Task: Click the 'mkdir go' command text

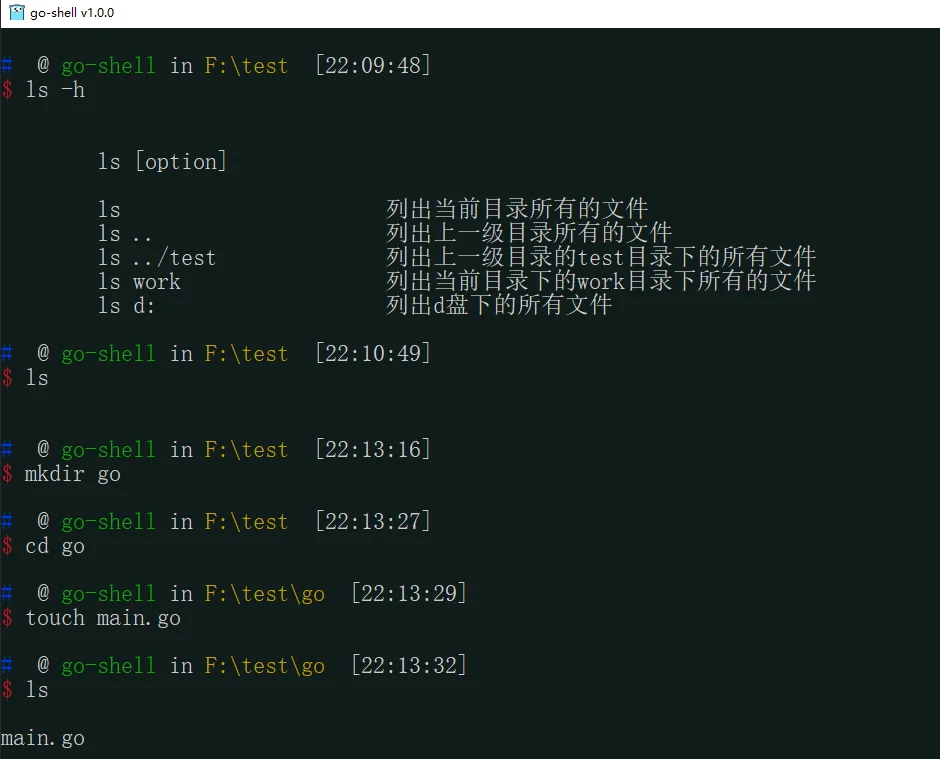Action: click(x=73, y=474)
